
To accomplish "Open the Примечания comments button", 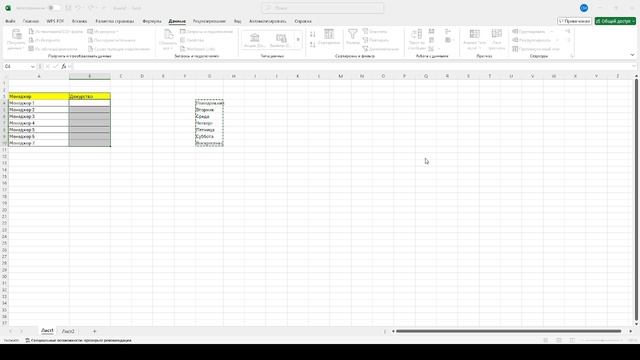I will [x=574, y=21].
